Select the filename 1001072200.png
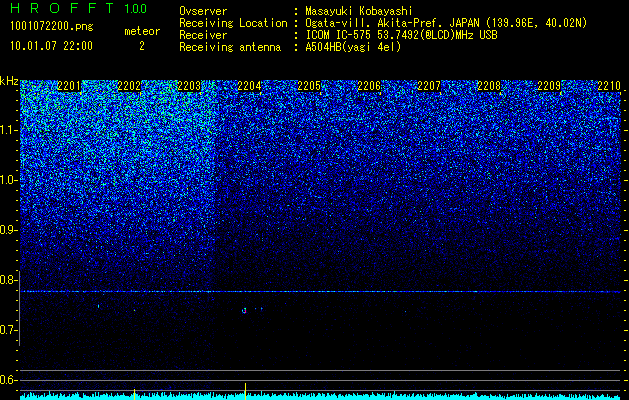Screen dimensions: 629x400 click(52, 27)
